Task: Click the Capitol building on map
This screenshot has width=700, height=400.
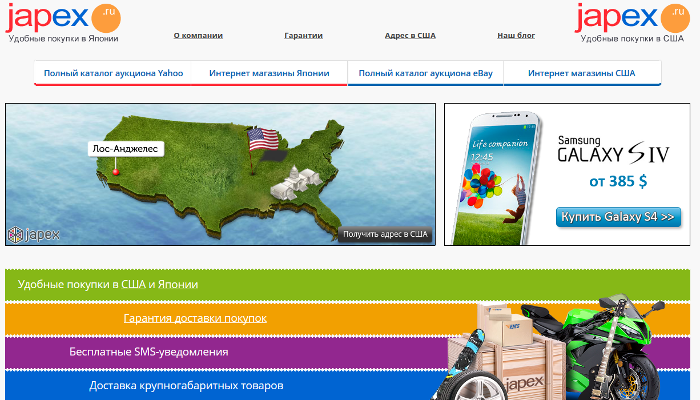Action: [296, 183]
